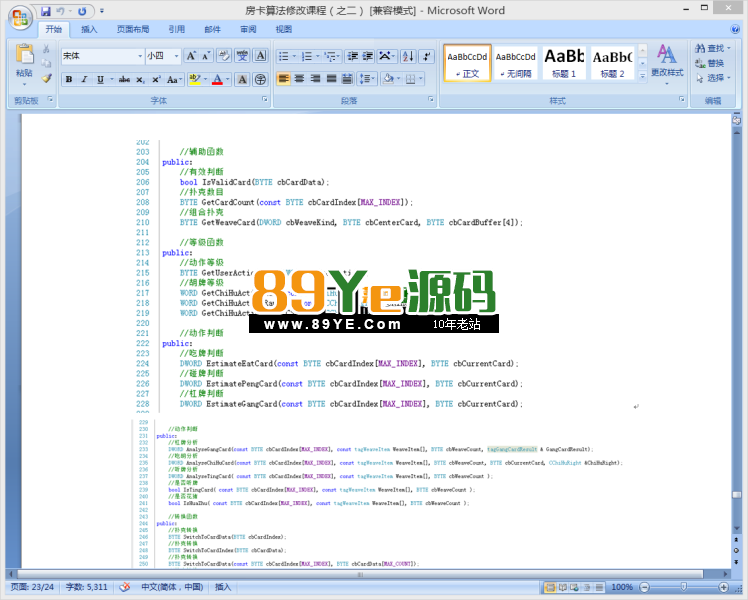Click 替换 replace button

pyautogui.click(x=710, y=63)
